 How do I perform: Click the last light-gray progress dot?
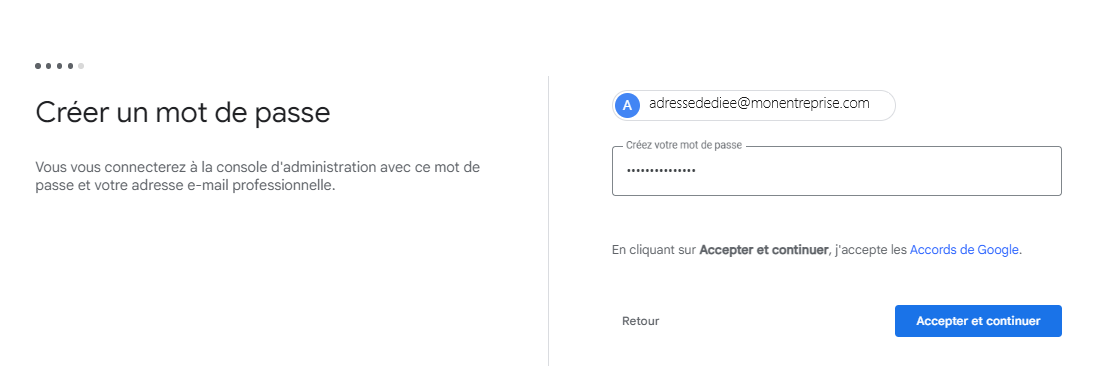pyautogui.click(x=81, y=66)
